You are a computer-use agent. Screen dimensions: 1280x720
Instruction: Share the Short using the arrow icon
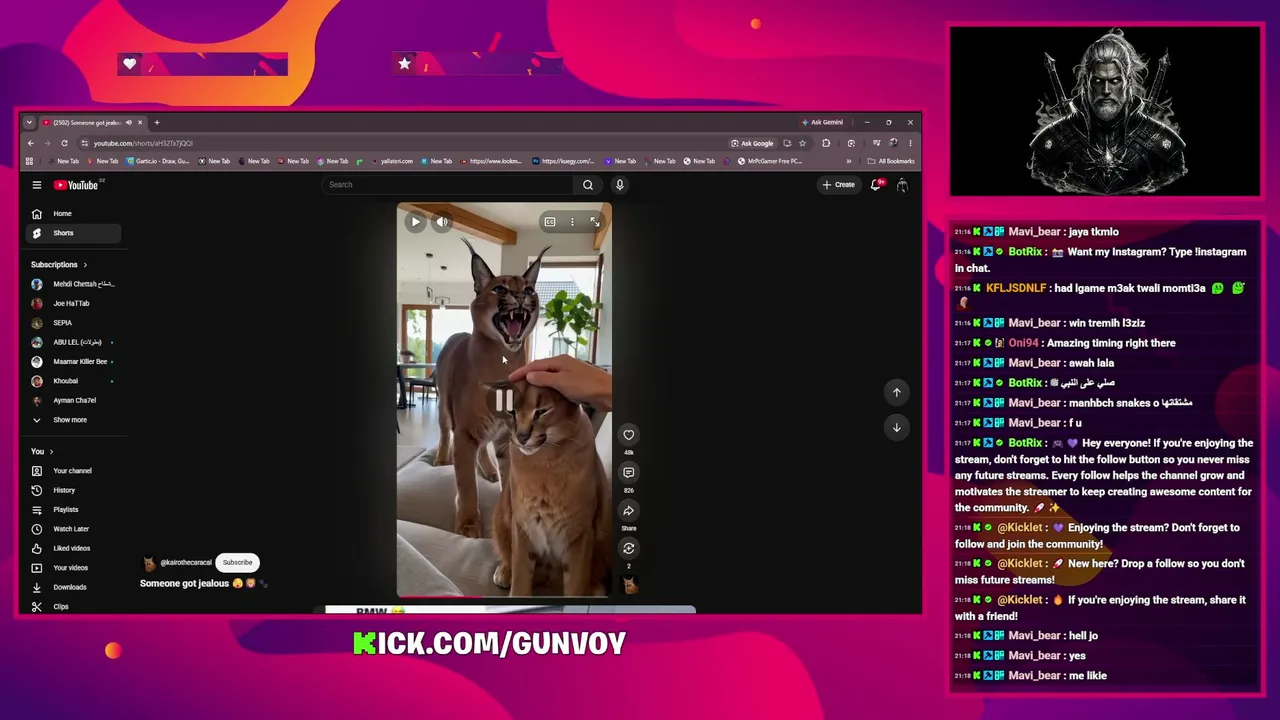pyautogui.click(x=629, y=510)
